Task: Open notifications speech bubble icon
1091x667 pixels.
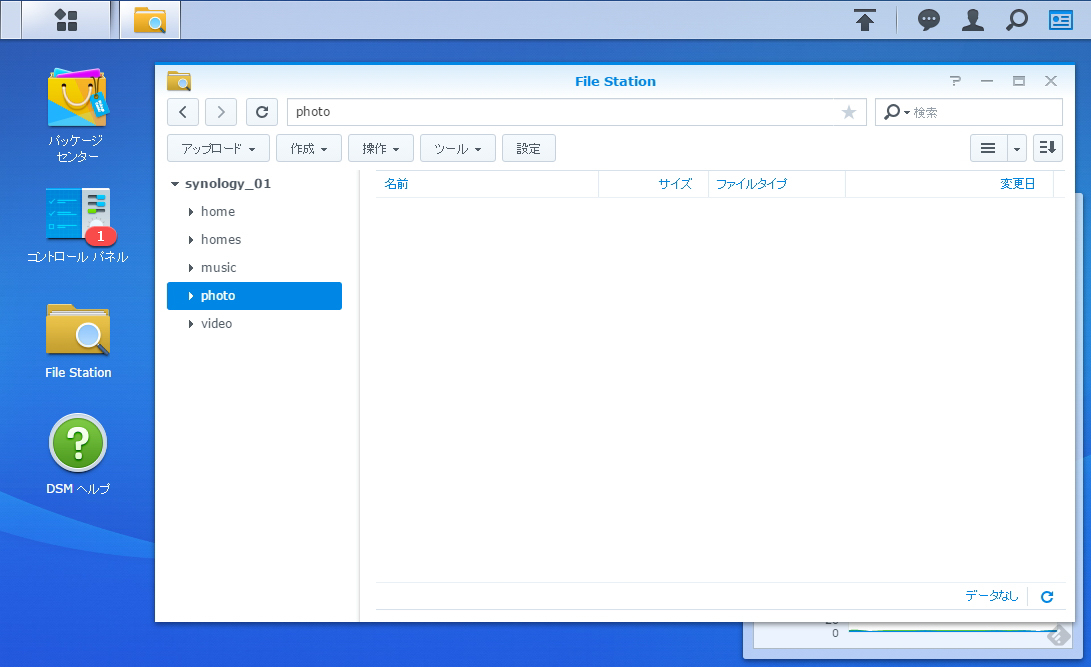Action: point(929,20)
